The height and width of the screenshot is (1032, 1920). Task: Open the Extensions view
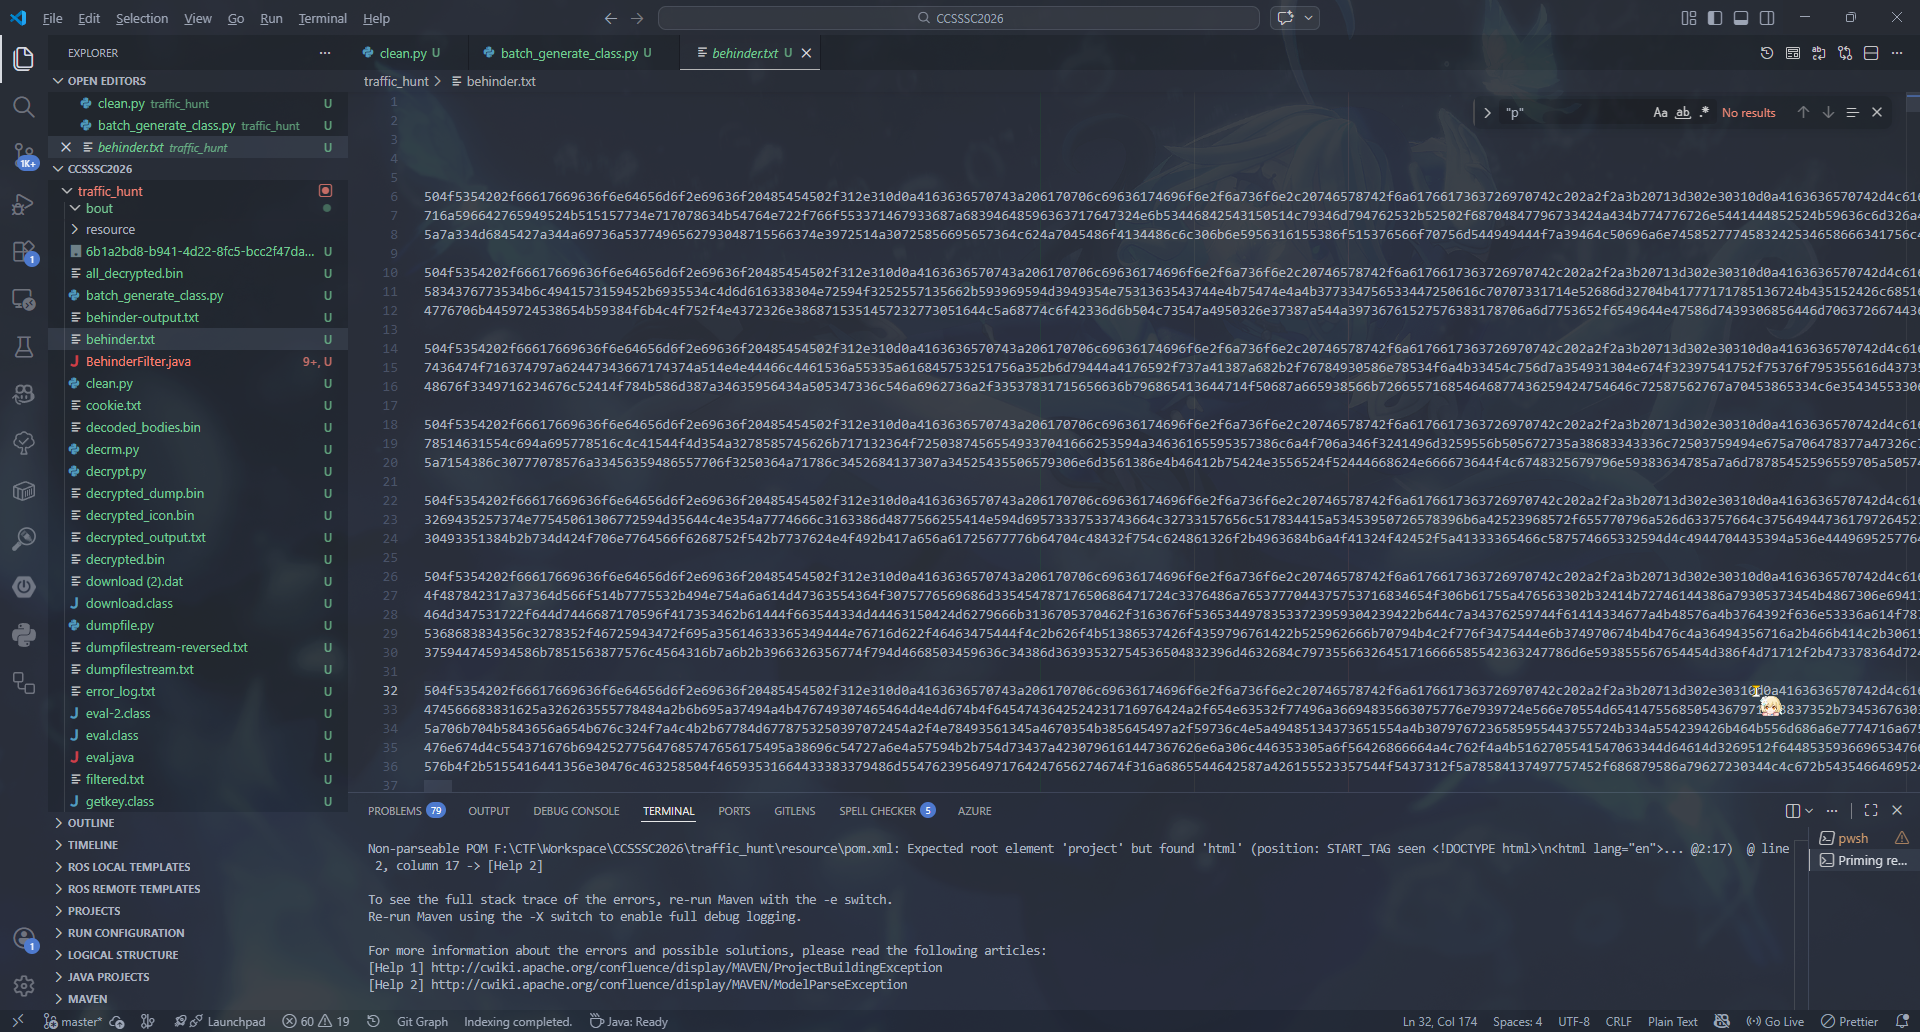pos(24,252)
